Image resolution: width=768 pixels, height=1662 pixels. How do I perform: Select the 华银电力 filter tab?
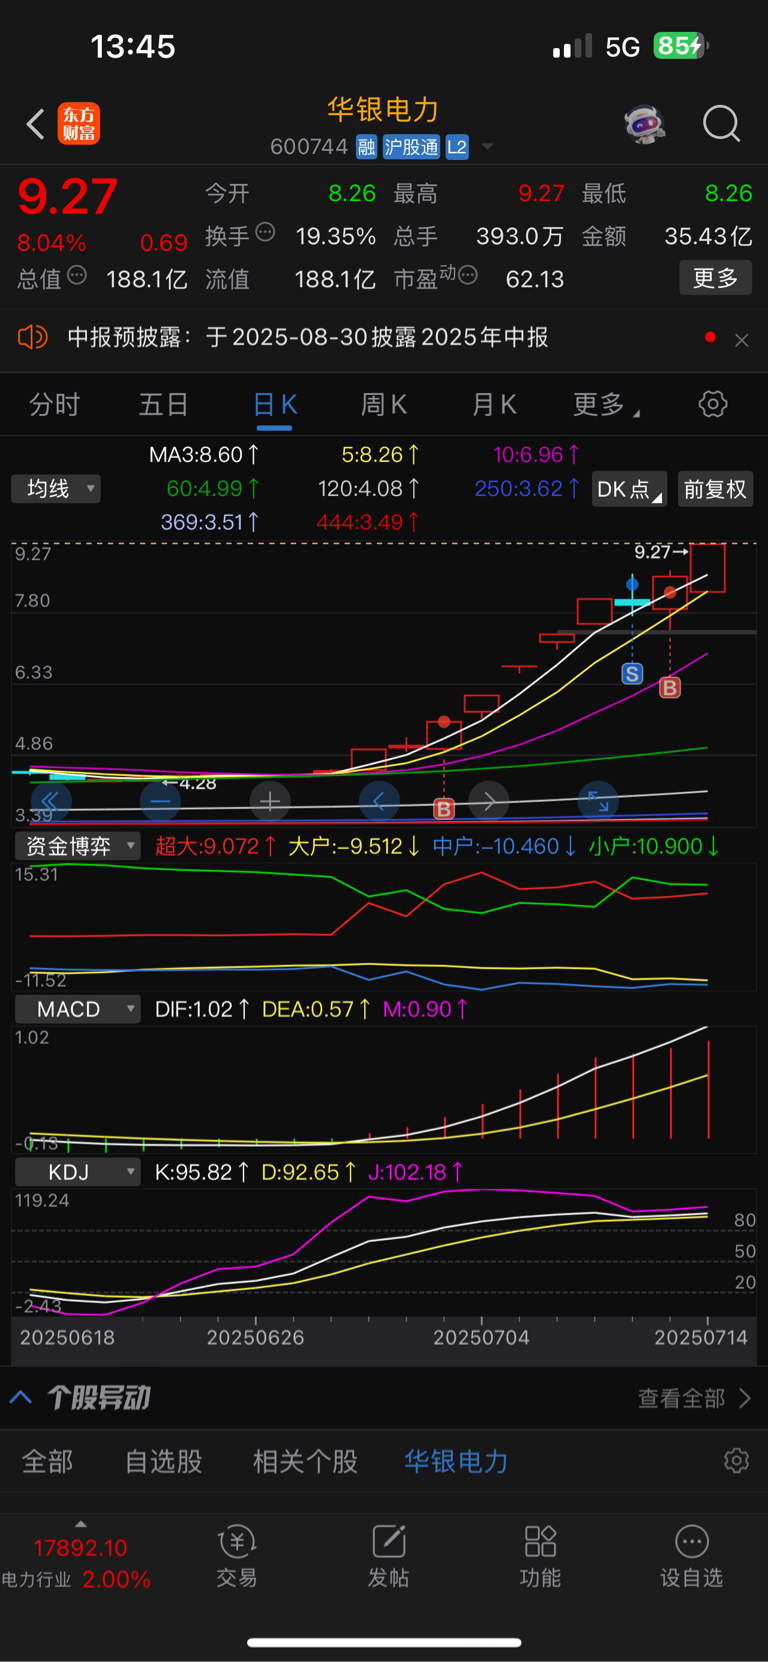pos(456,1461)
